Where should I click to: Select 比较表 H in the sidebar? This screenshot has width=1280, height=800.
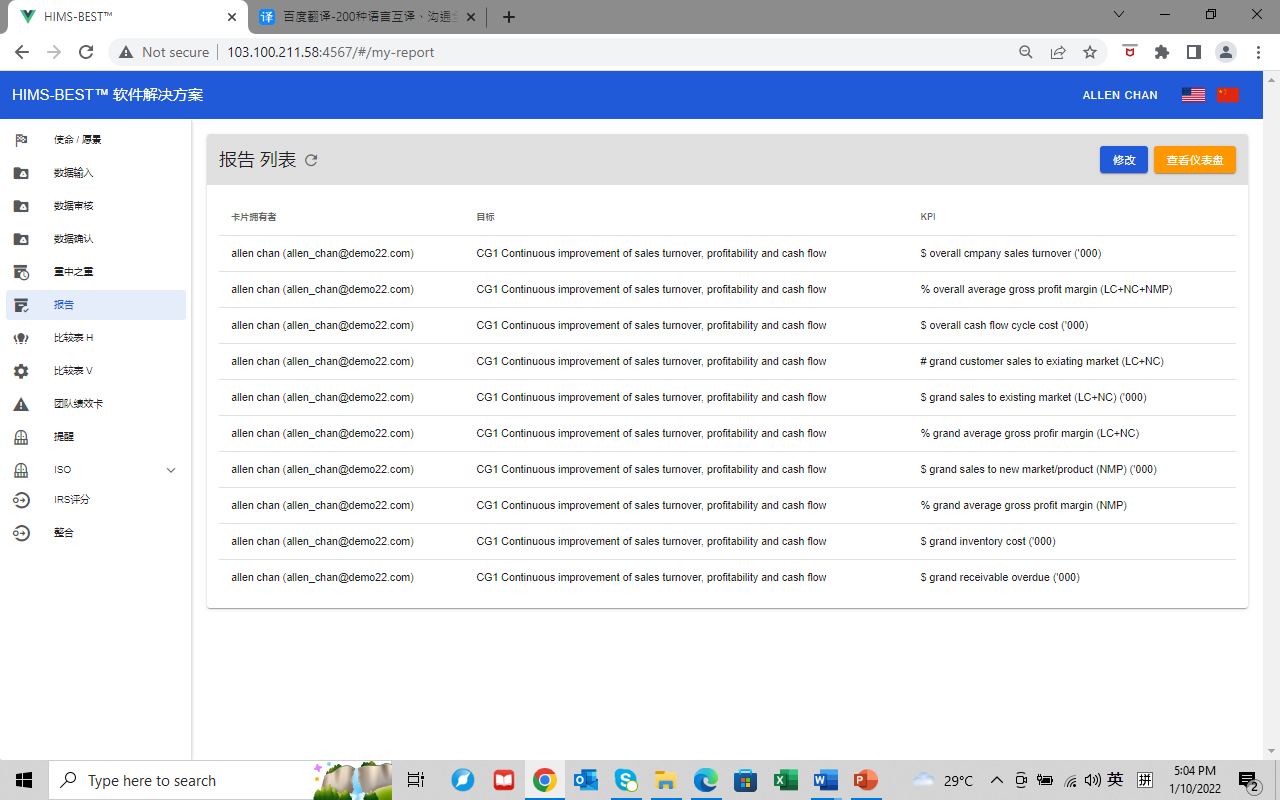click(74, 338)
